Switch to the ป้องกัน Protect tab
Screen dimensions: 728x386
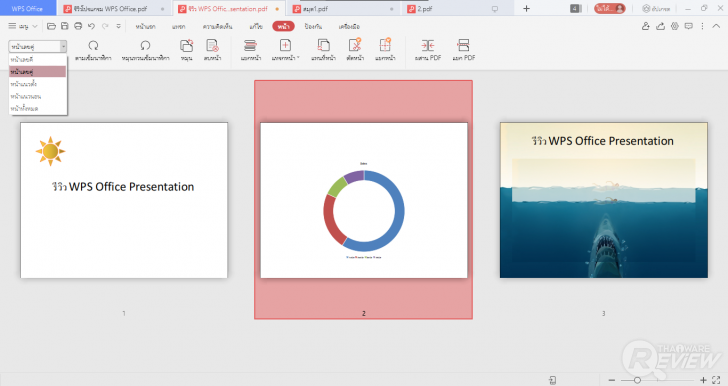click(x=313, y=26)
